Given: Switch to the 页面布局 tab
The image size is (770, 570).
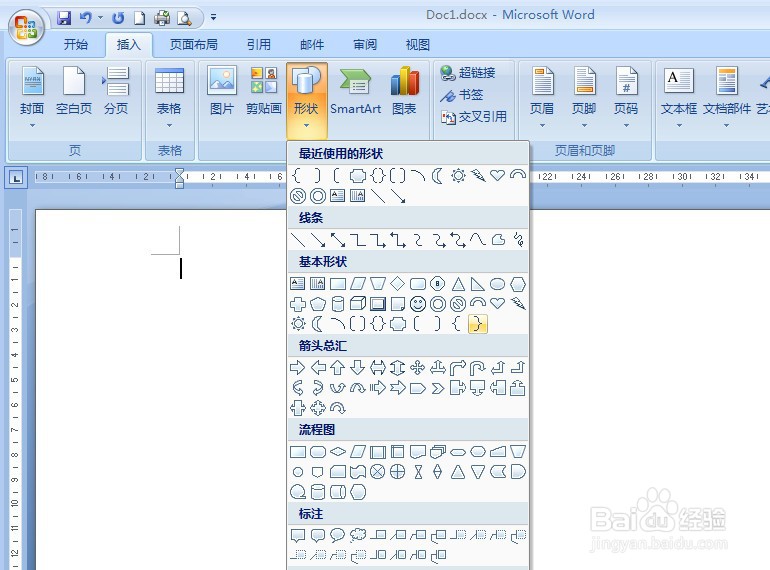Looking at the screenshot, I should (193, 45).
